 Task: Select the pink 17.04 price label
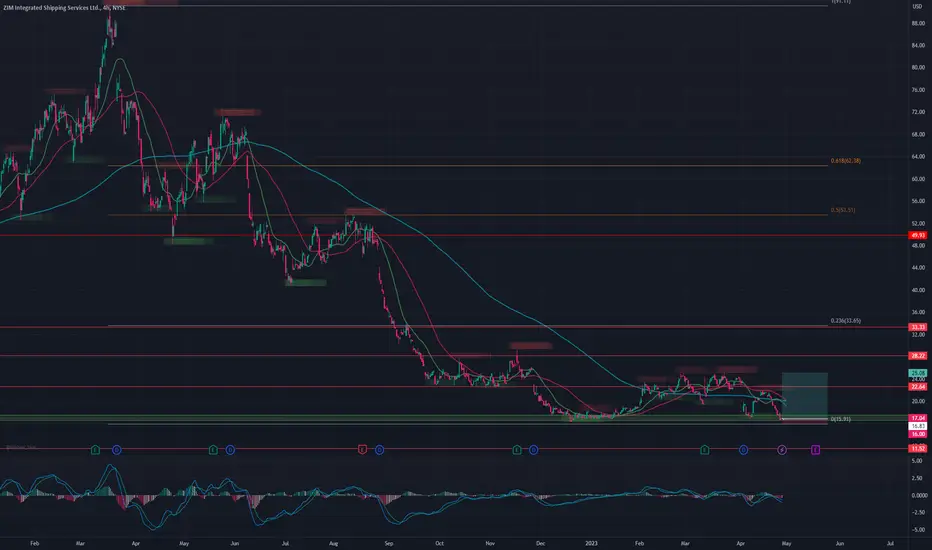coord(918,418)
